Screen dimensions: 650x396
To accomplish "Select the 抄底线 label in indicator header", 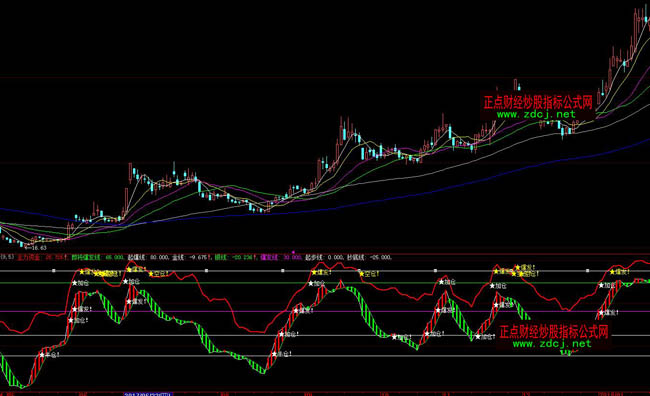I will tap(355, 258).
